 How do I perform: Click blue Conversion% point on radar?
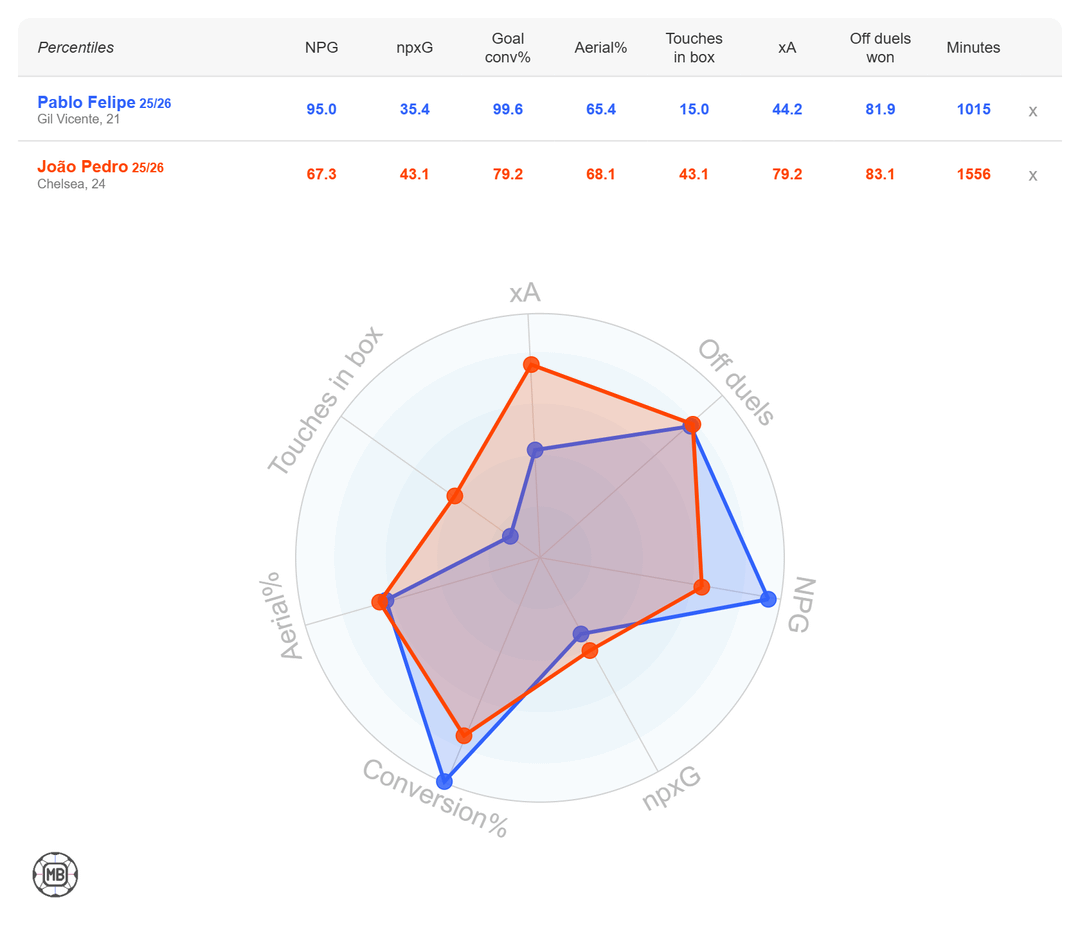click(x=445, y=781)
